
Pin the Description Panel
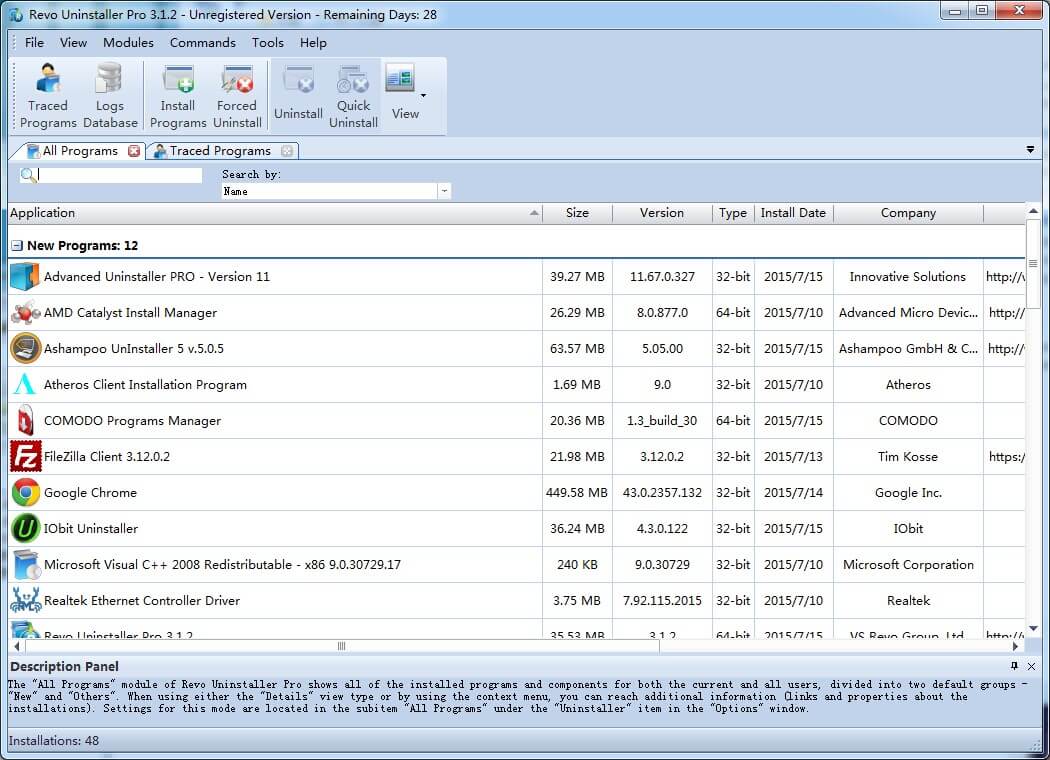(1014, 666)
